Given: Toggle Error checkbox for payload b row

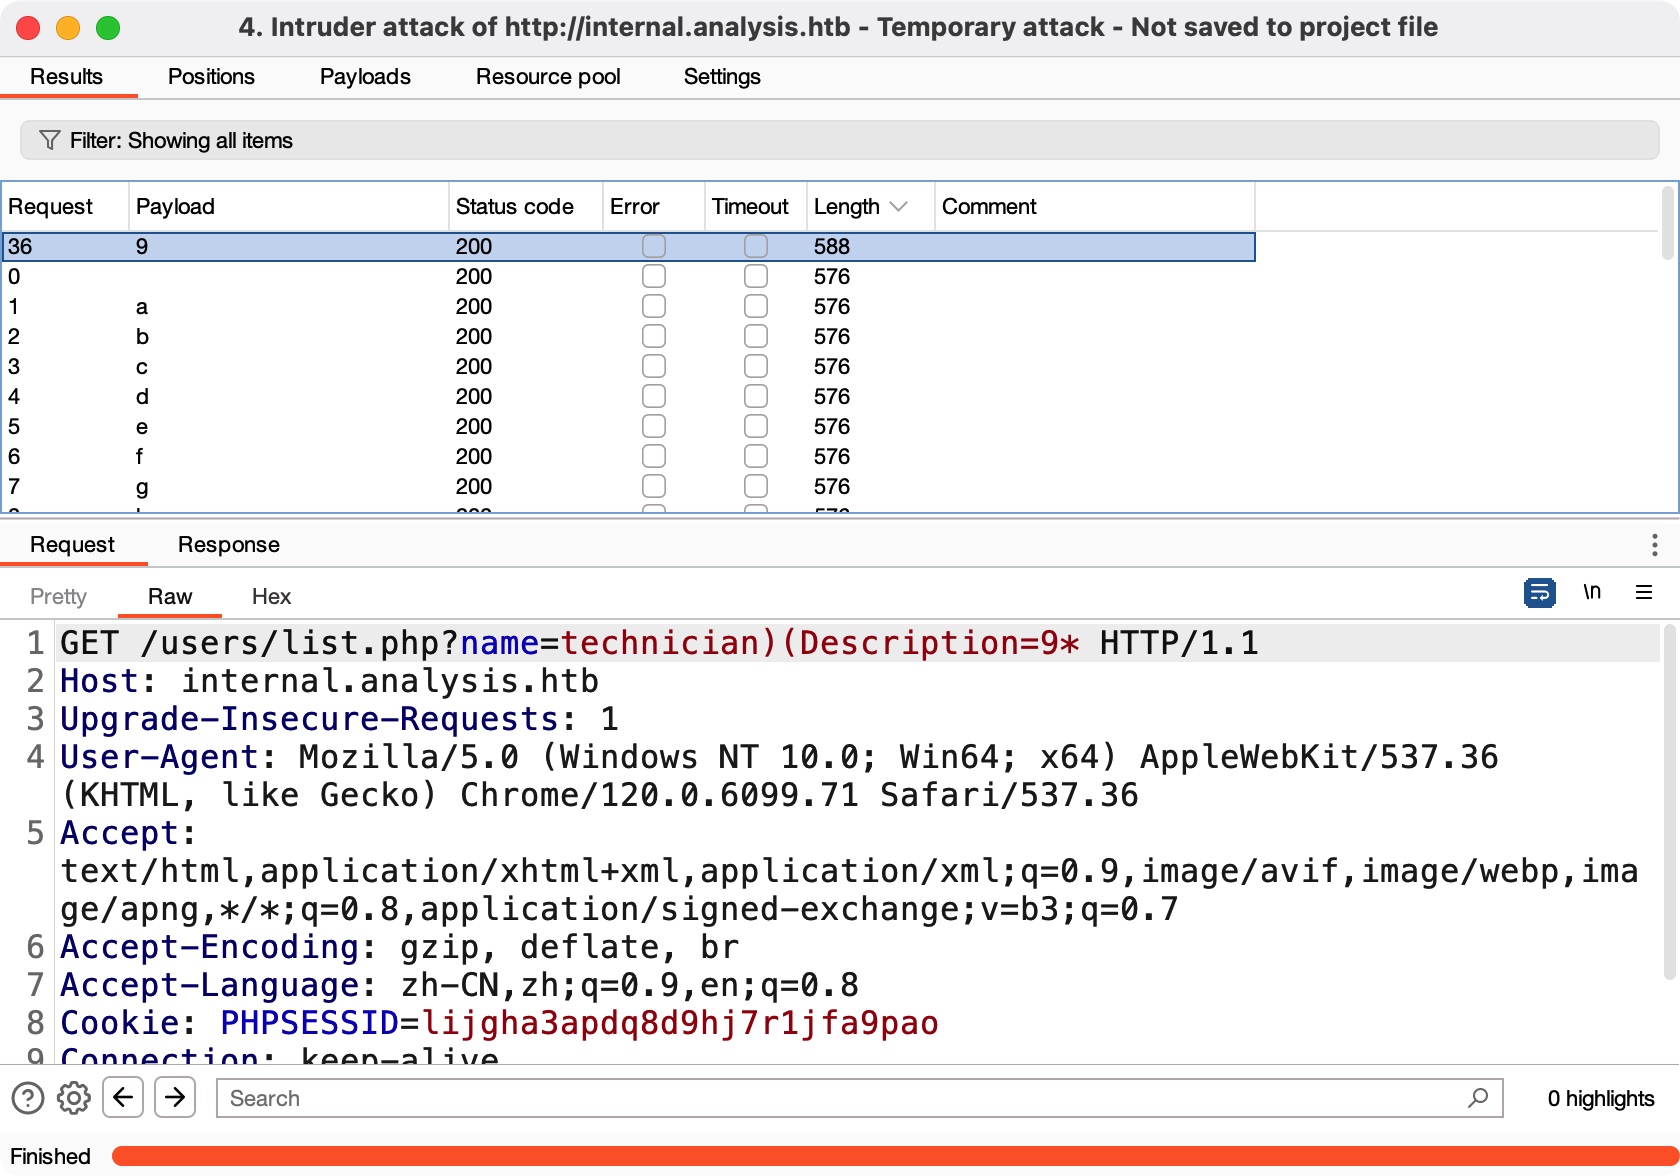Looking at the screenshot, I should [x=654, y=336].
